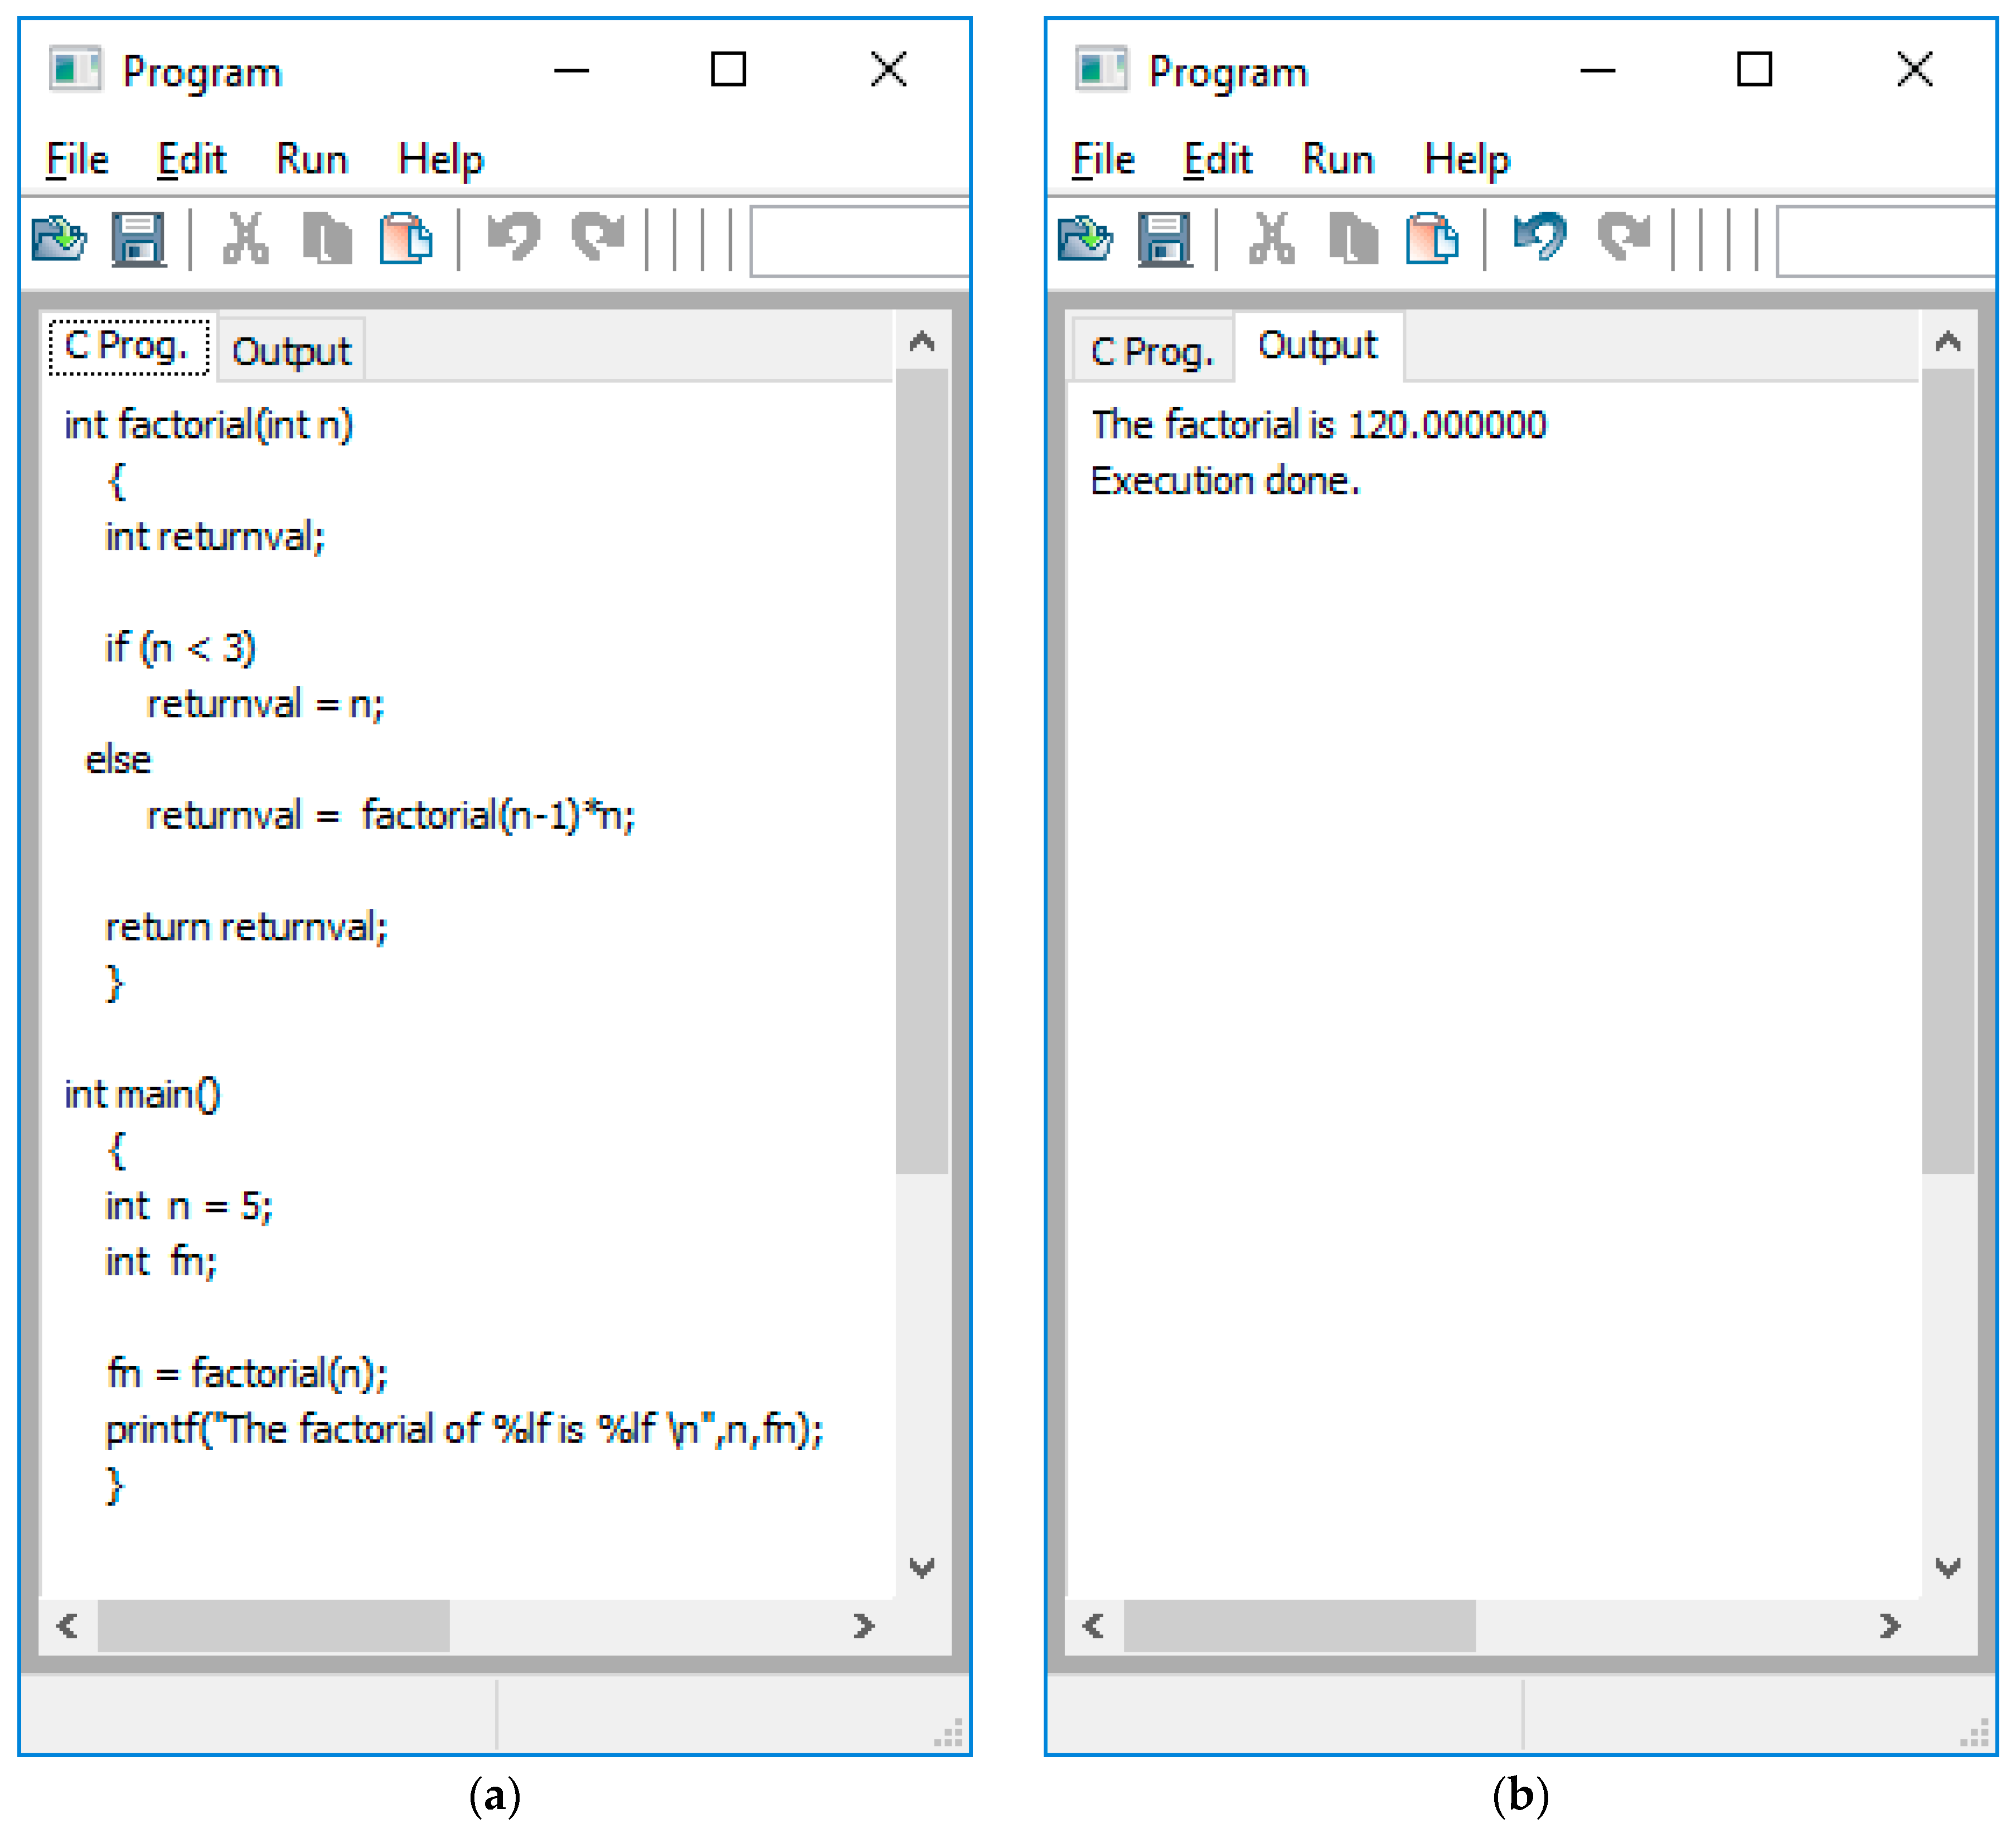Click the Copy icon in left window
This screenshot has height=1838, width=2016.
[327, 239]
